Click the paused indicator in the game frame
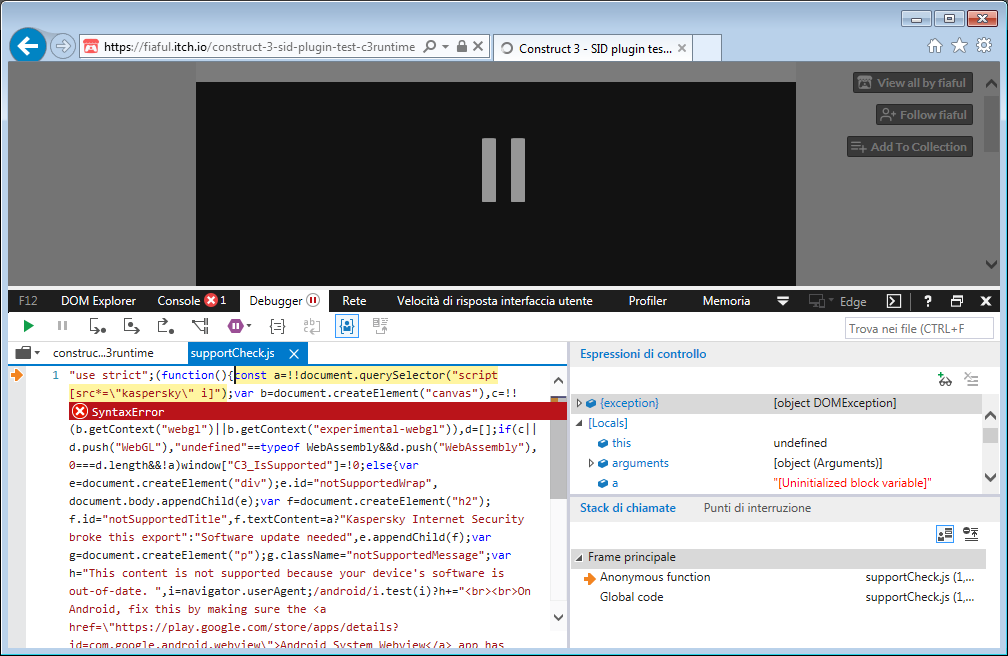Image resolution: width=1008 pixels, height=656 pixels. [x=503, y=170]
